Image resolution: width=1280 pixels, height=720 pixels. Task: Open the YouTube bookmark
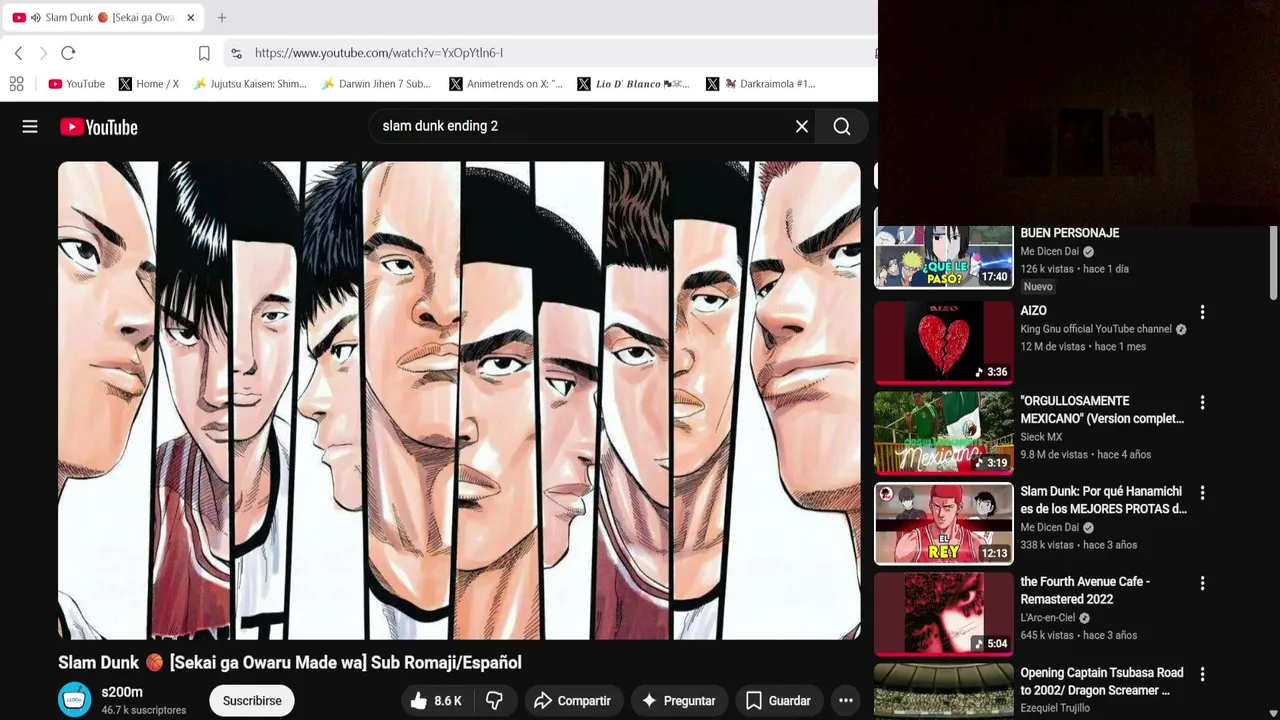pos(77,84)
